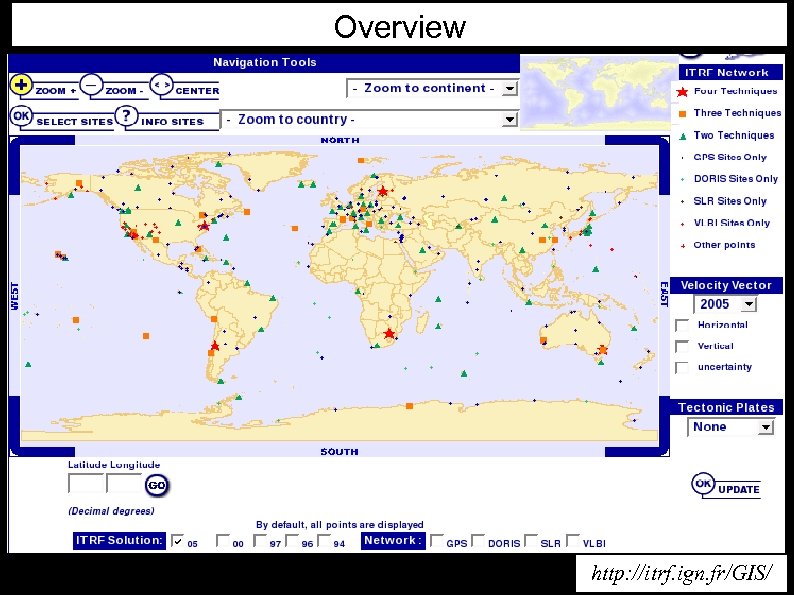The image size is (794, 595).
Task: Enable the SLR network checkbox
Action: (x=531, y=540)
